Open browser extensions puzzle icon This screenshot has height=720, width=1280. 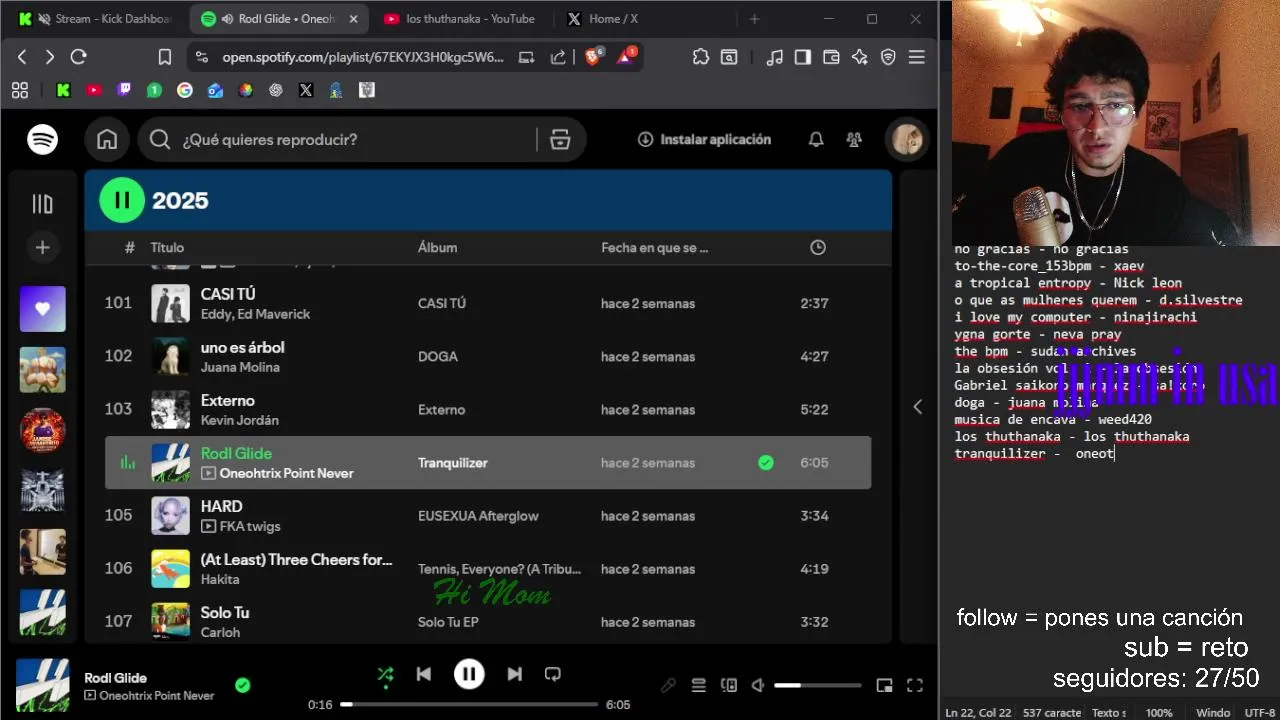pos(701,57)
